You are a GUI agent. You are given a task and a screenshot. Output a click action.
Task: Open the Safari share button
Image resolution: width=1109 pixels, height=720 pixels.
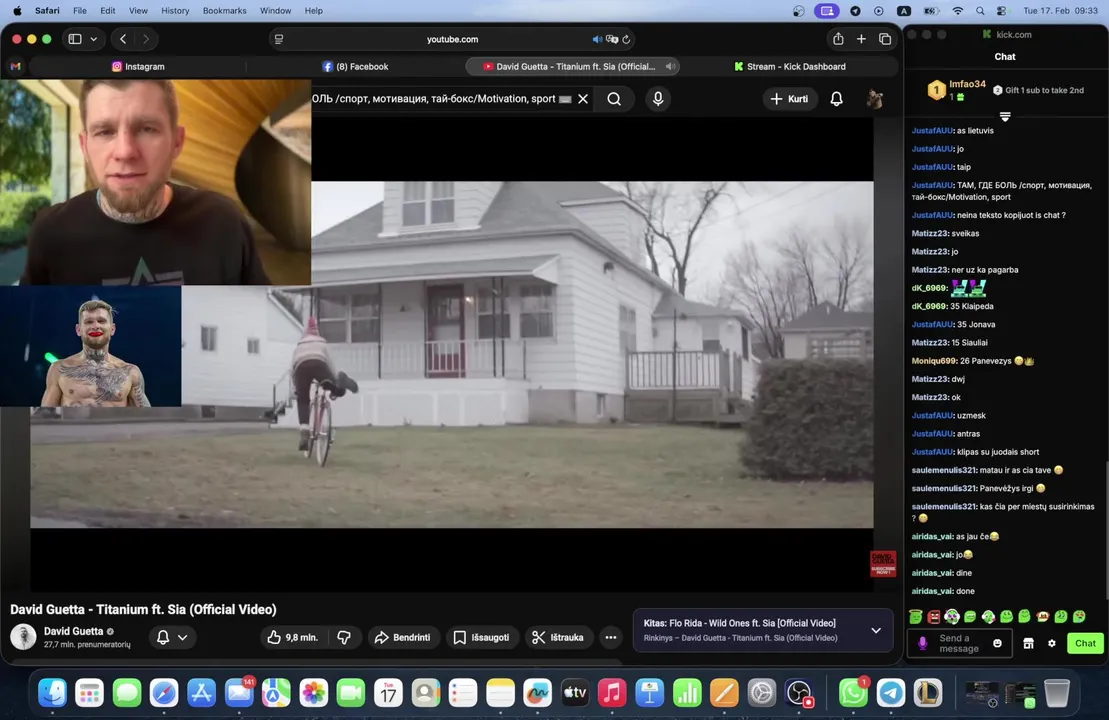(838, 39)
